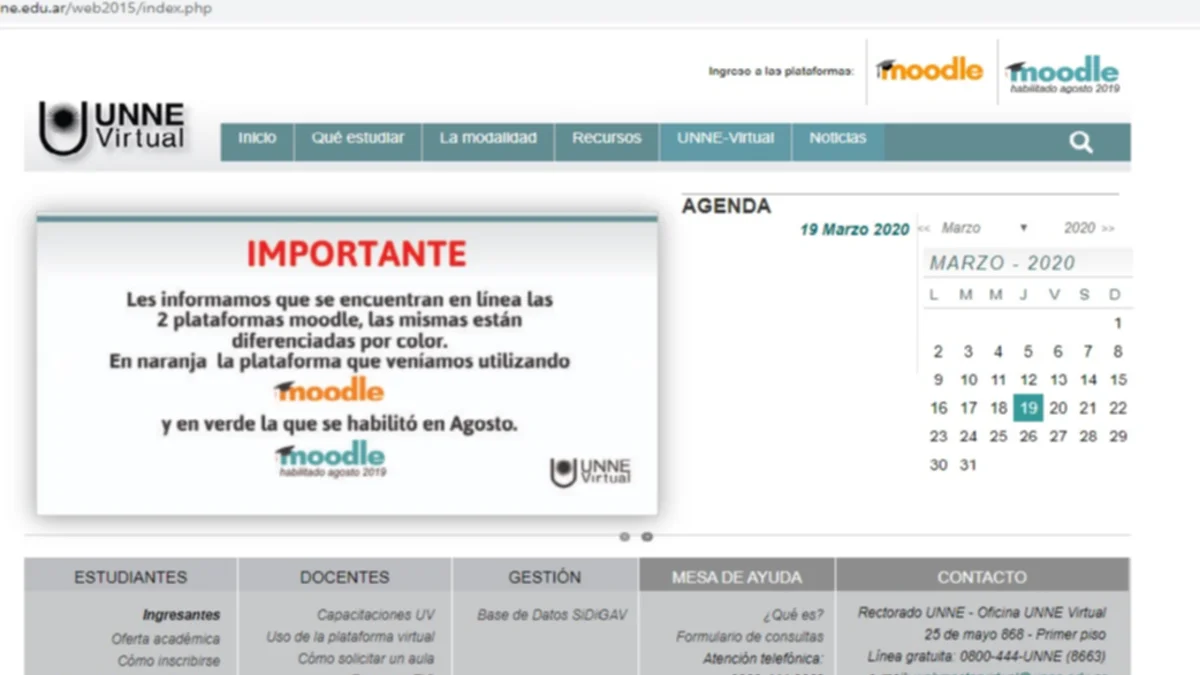Open the Cómo inscribirse link
This screenshot has height=675, width=1200.
[169, 660]
